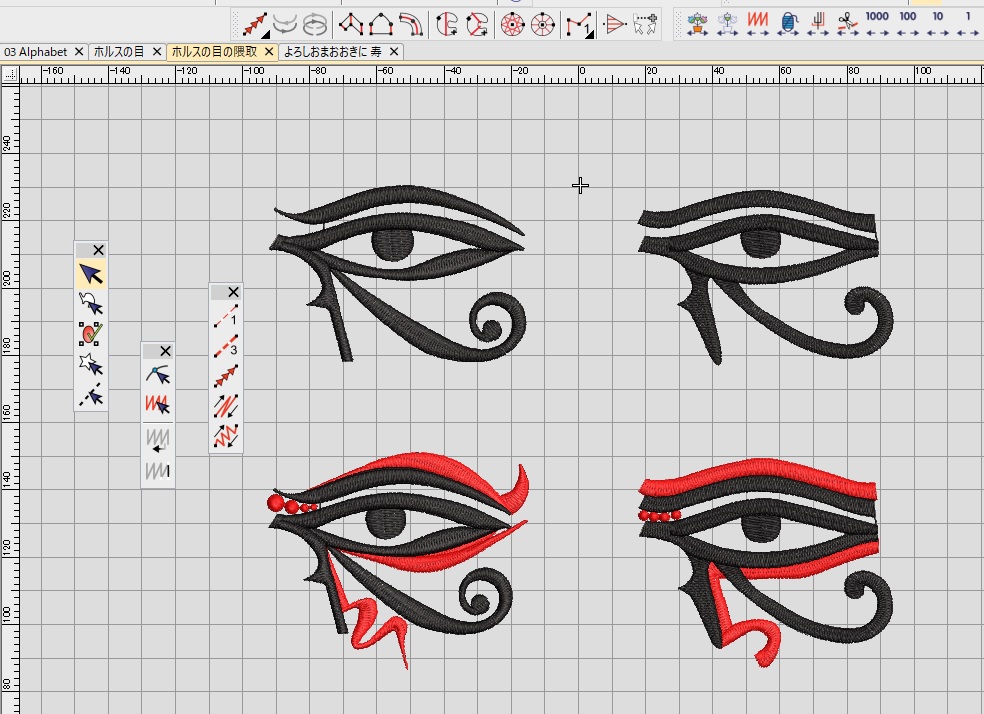Choose the red zigzag stitch edit cursor tool
This screenshot has height=714, width=984.
tap(158, 405)
